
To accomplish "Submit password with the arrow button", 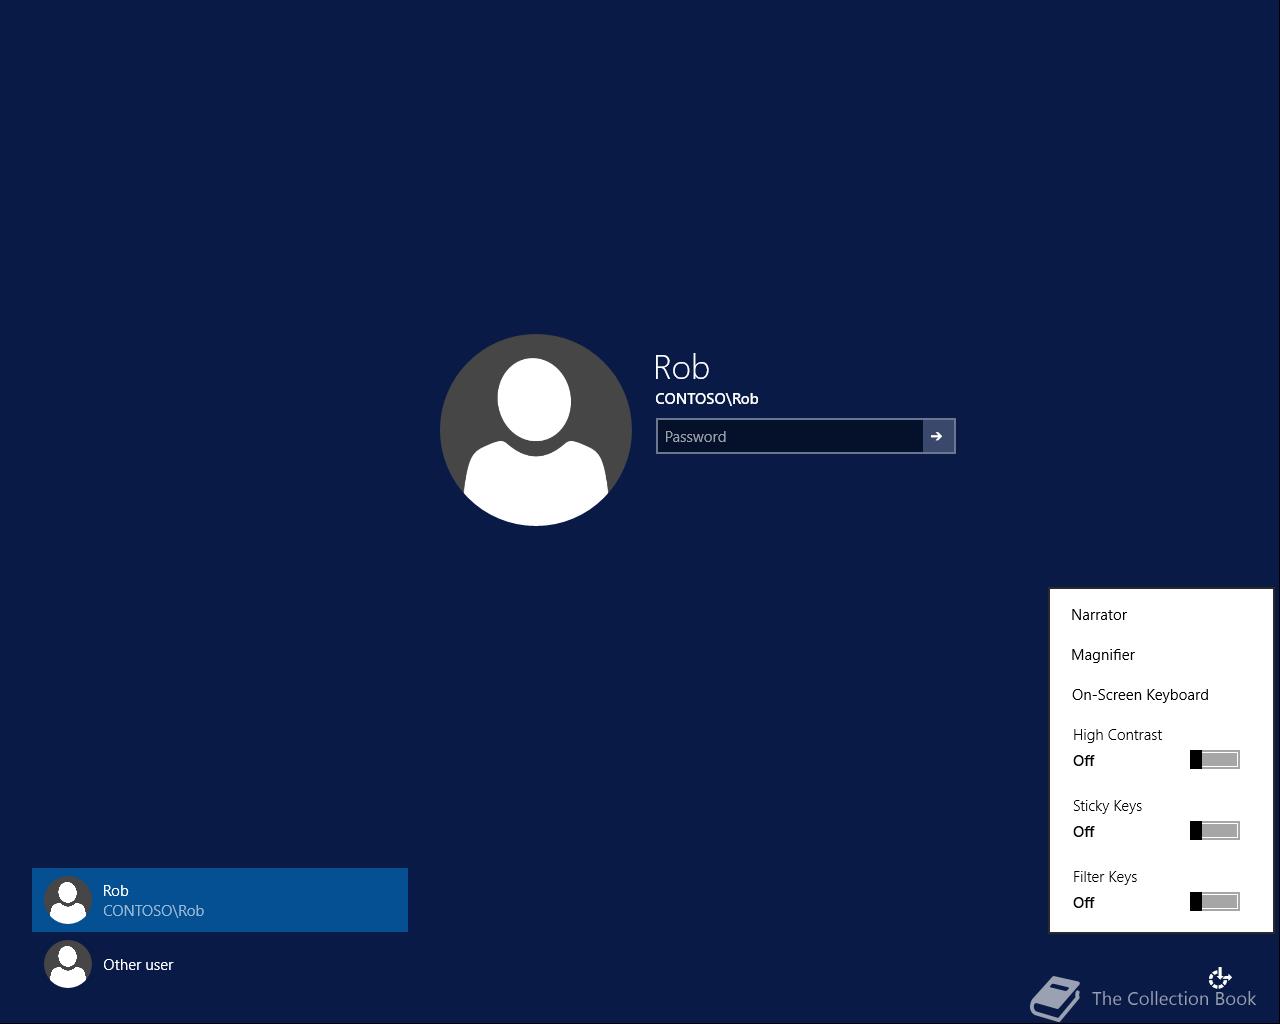I will pyautogui.click(x=938, y=436).
